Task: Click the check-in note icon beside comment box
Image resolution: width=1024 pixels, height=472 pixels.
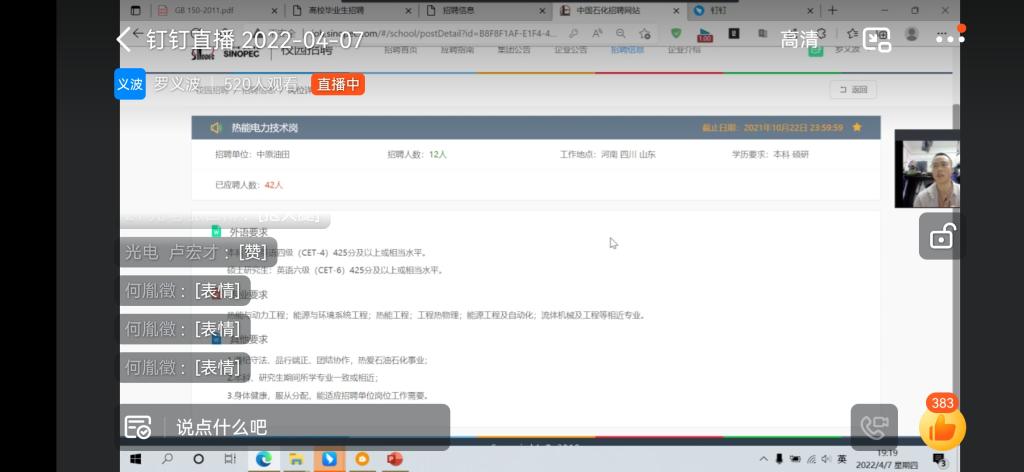Action: [138, 428]
